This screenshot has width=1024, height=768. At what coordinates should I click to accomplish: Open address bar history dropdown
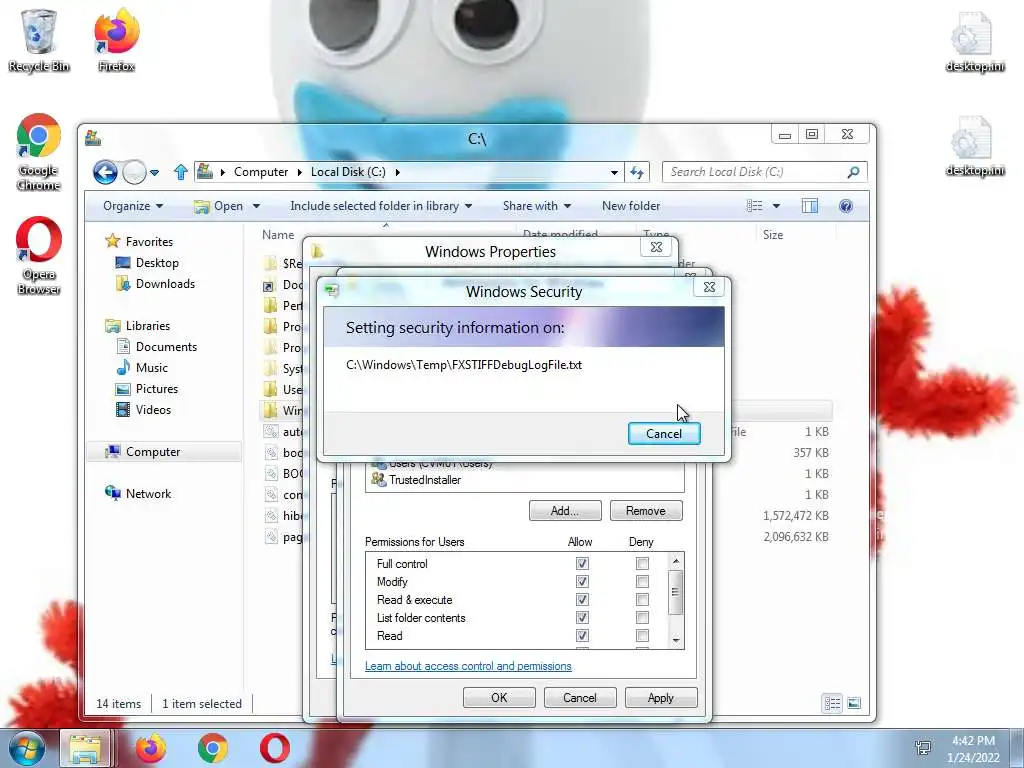tap(614, 173)
